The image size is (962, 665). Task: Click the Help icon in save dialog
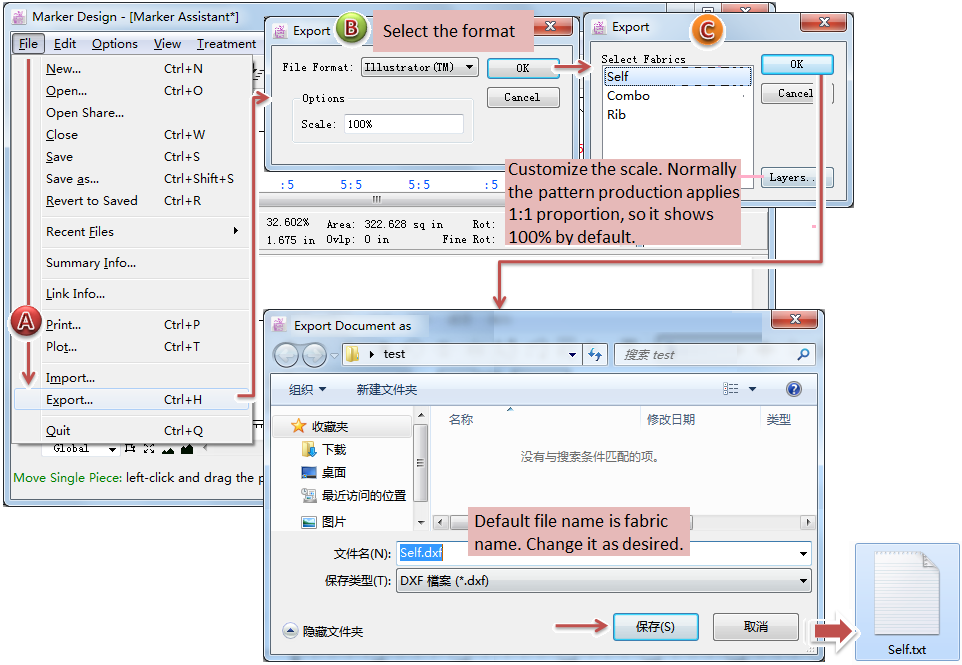[794, 389]
